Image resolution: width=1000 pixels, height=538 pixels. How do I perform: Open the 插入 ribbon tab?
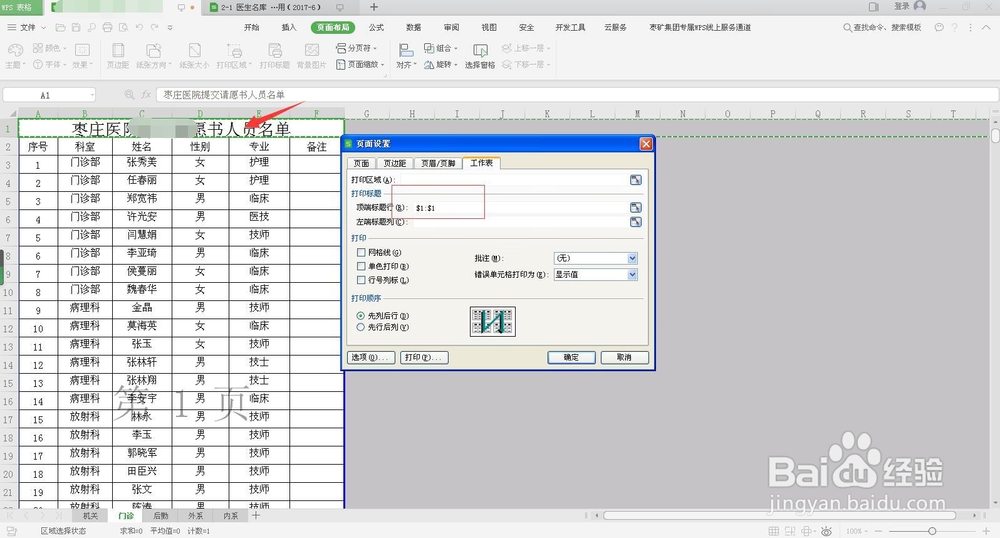[289, 27]
